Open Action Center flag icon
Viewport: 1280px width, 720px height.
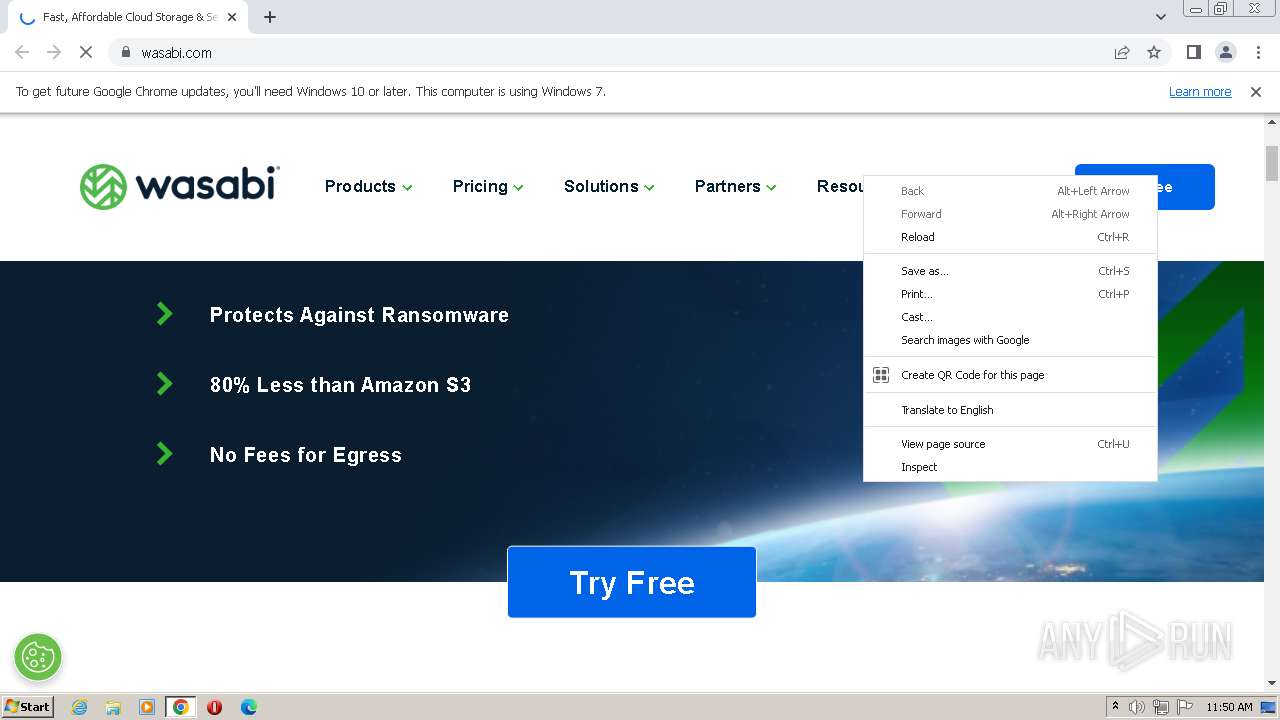coord(1185,707)
